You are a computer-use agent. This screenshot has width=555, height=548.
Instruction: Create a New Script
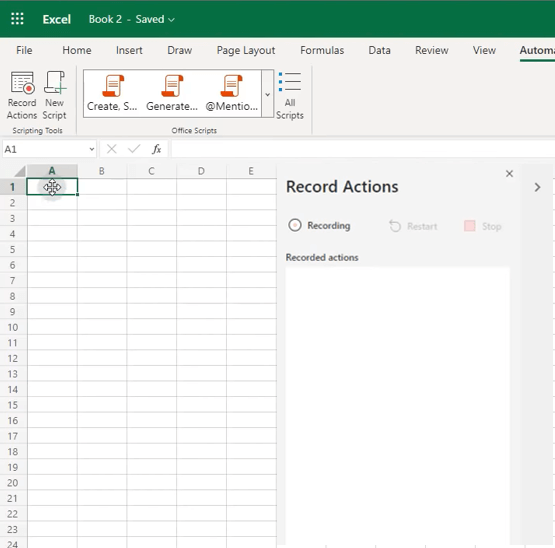[x=55, y=96]
